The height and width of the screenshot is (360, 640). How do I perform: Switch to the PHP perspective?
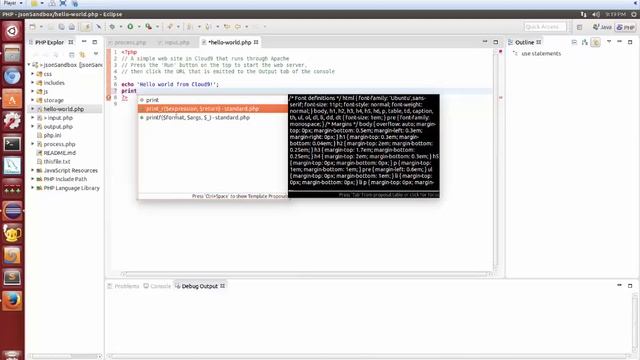(626, 27)
